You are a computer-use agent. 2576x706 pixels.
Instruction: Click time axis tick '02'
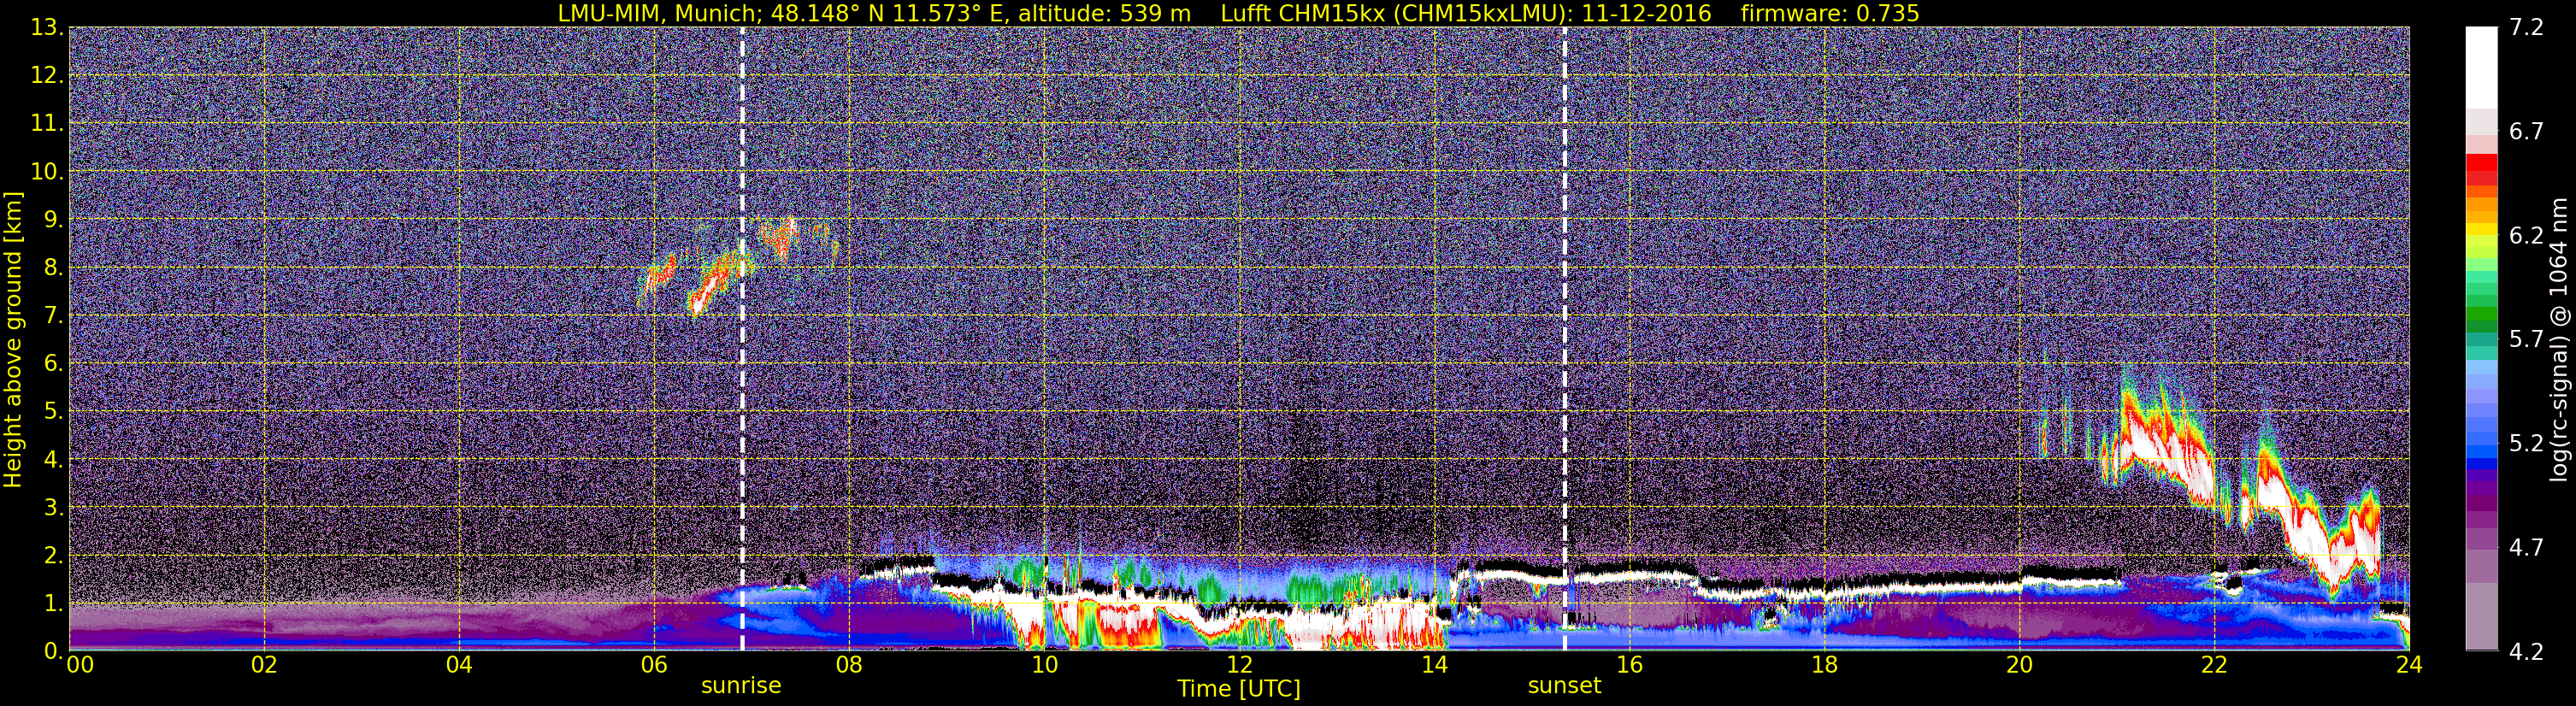[x=264, y=666]
